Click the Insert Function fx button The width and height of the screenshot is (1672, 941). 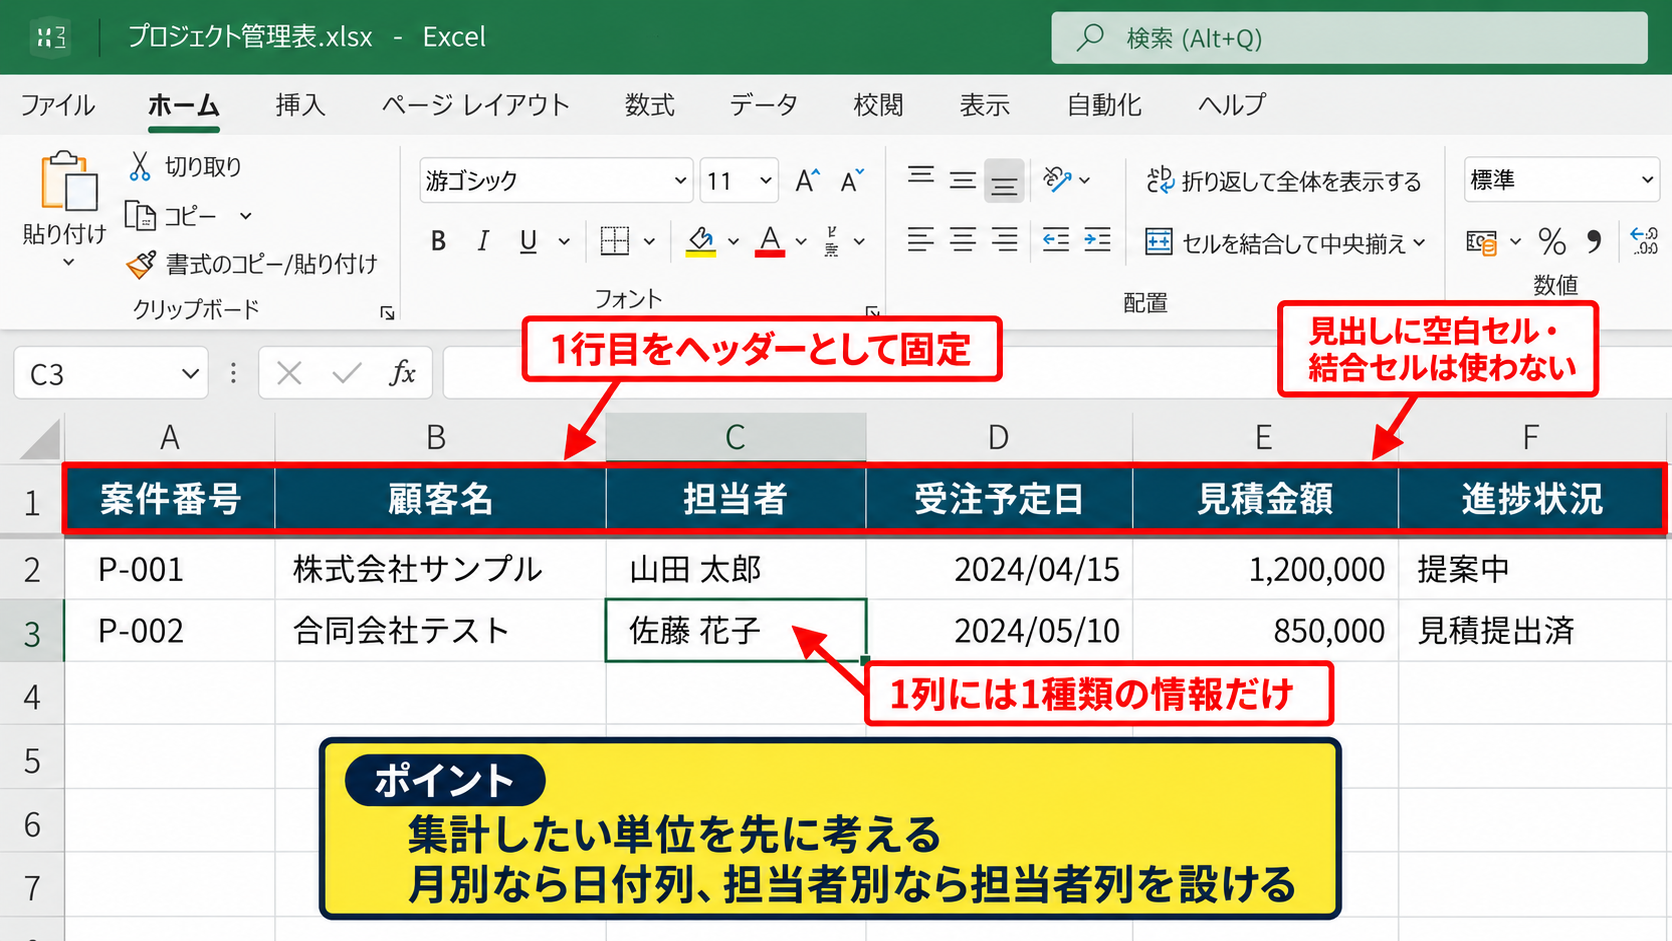point(402,373)
